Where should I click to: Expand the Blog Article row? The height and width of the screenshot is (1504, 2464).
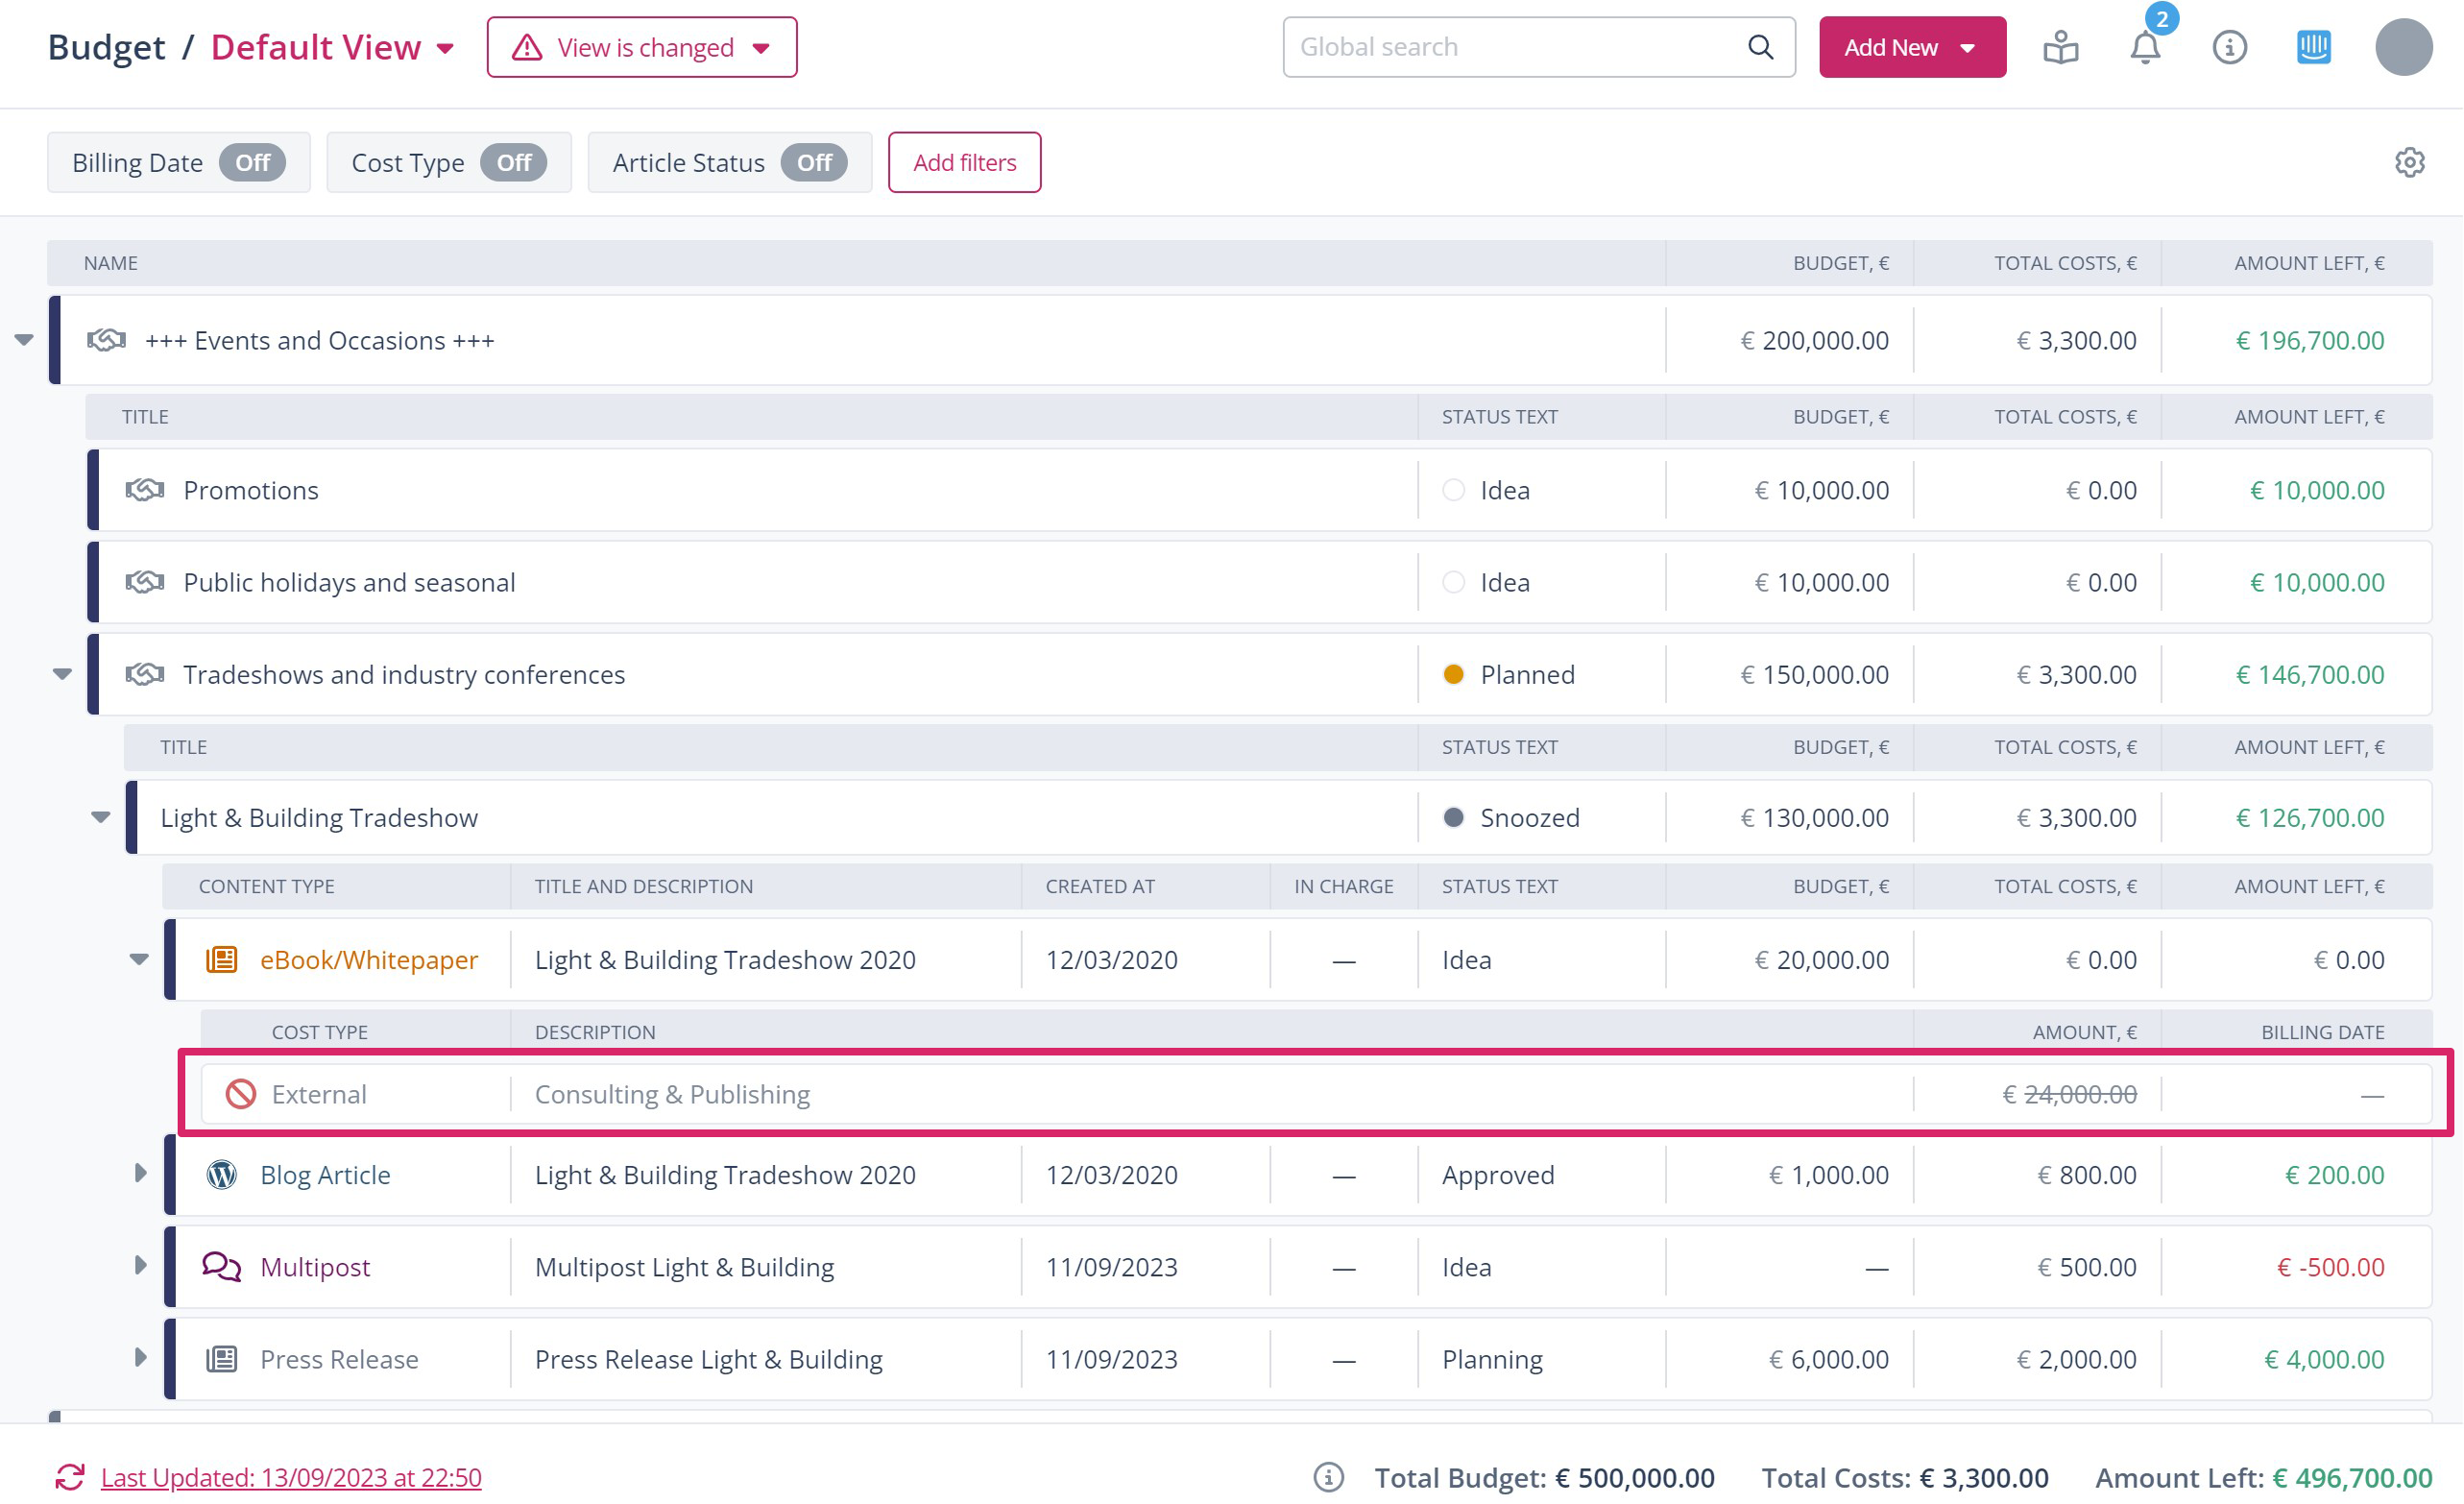(x=140, y=1174)
